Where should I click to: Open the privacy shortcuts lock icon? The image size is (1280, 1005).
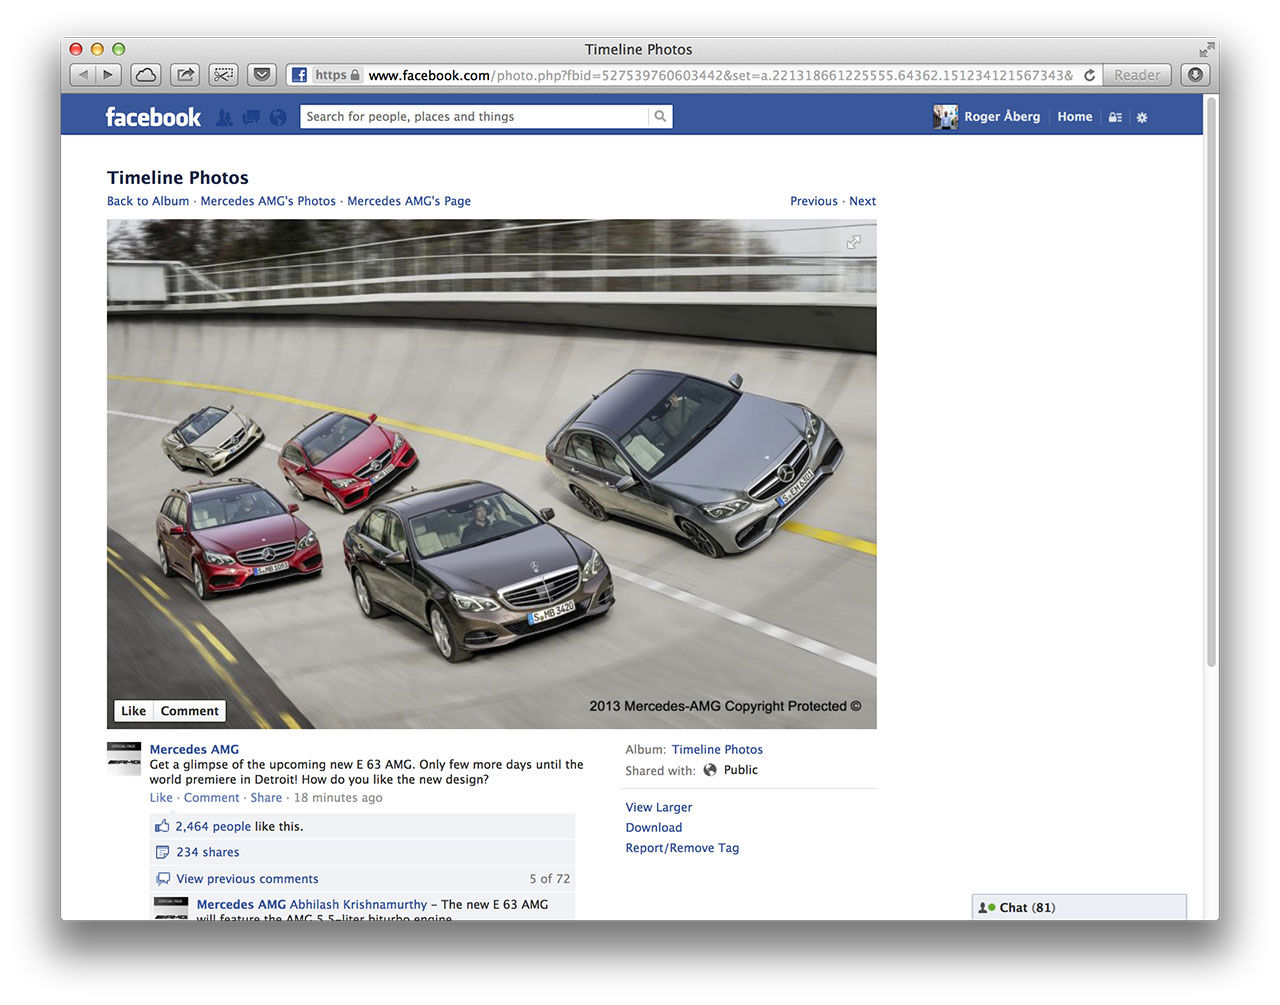pos(1115,118)
